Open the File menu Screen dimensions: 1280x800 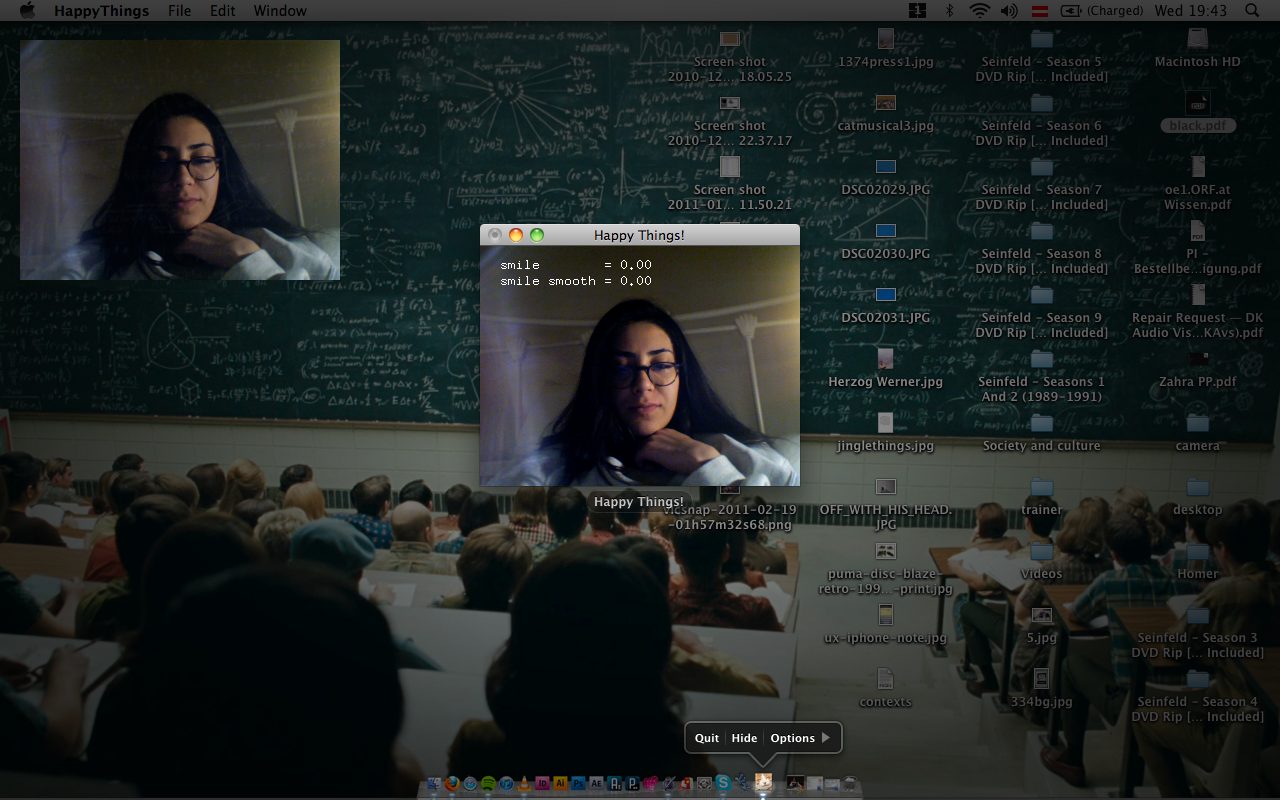click(x=179, y=11)
